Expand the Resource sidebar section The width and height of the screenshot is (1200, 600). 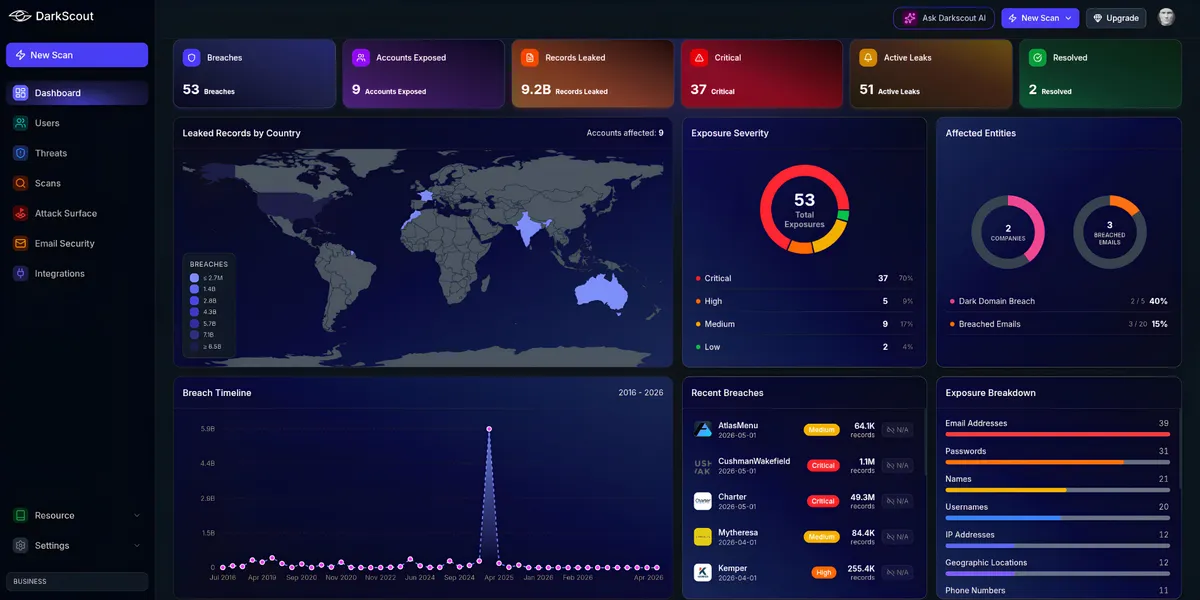pyautogui.click(x=77, y=515)
